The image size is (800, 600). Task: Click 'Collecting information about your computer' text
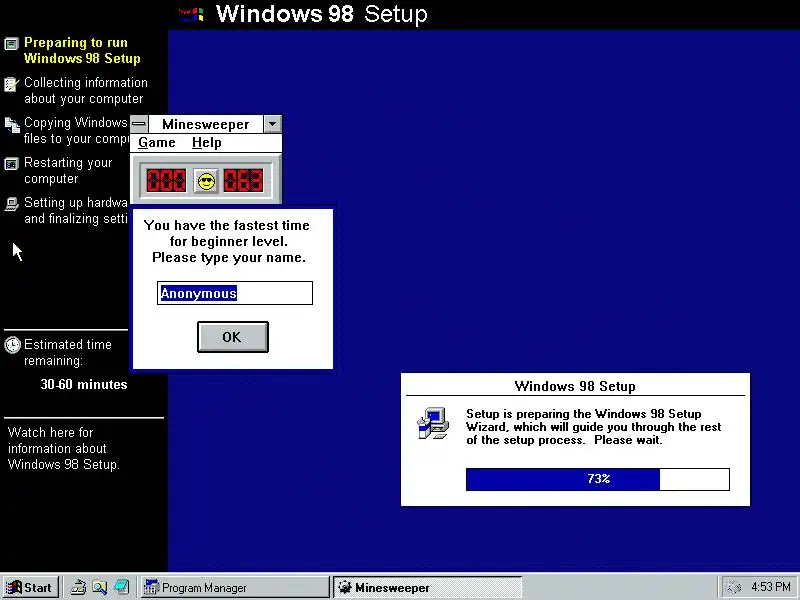tap(86, 90)
